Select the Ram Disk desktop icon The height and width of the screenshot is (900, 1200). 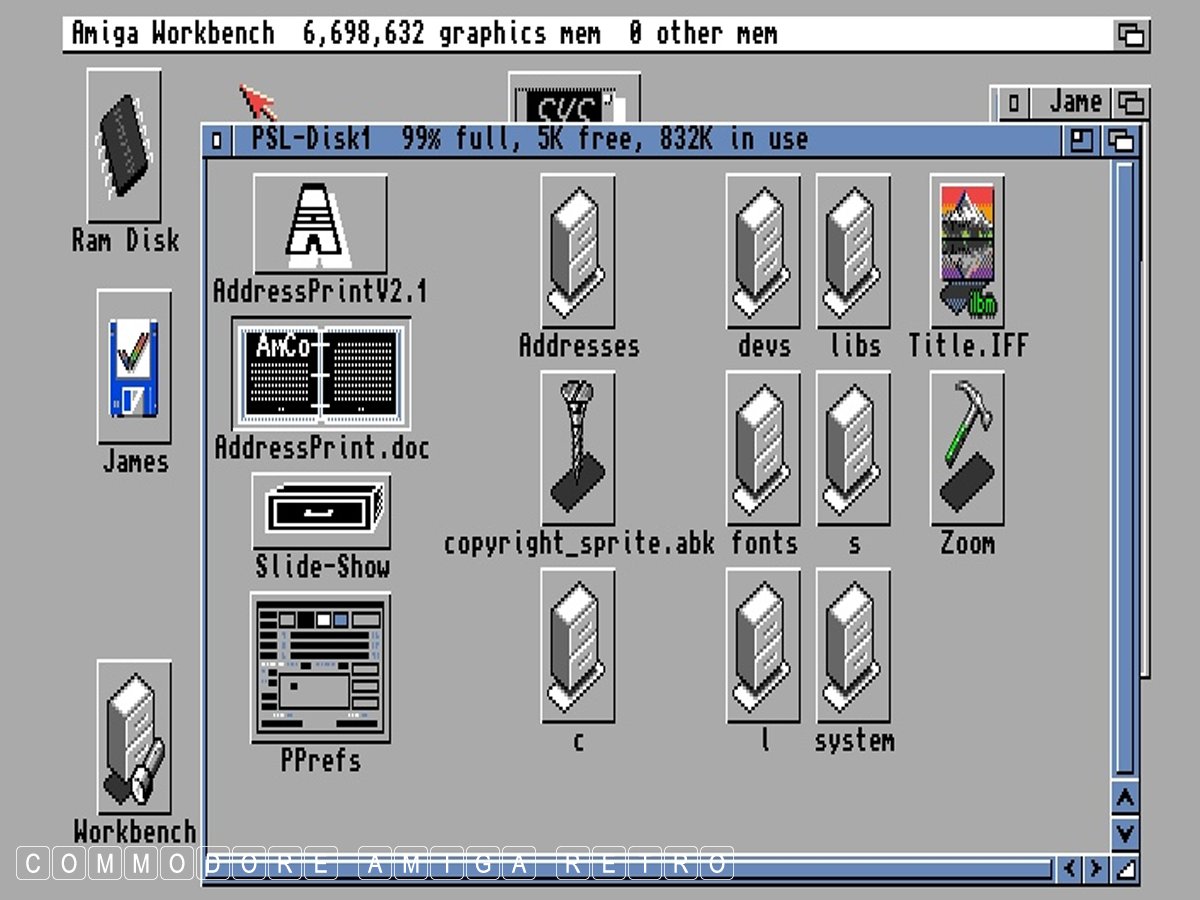(x=124, y=146)
